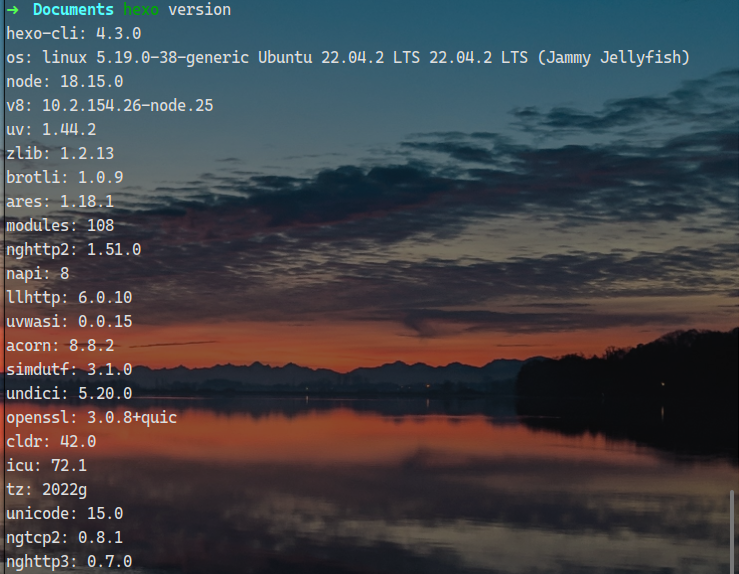Select the 'hexo' command word
This screenshot has height=574, width=739.
click(x=140, y=9)
